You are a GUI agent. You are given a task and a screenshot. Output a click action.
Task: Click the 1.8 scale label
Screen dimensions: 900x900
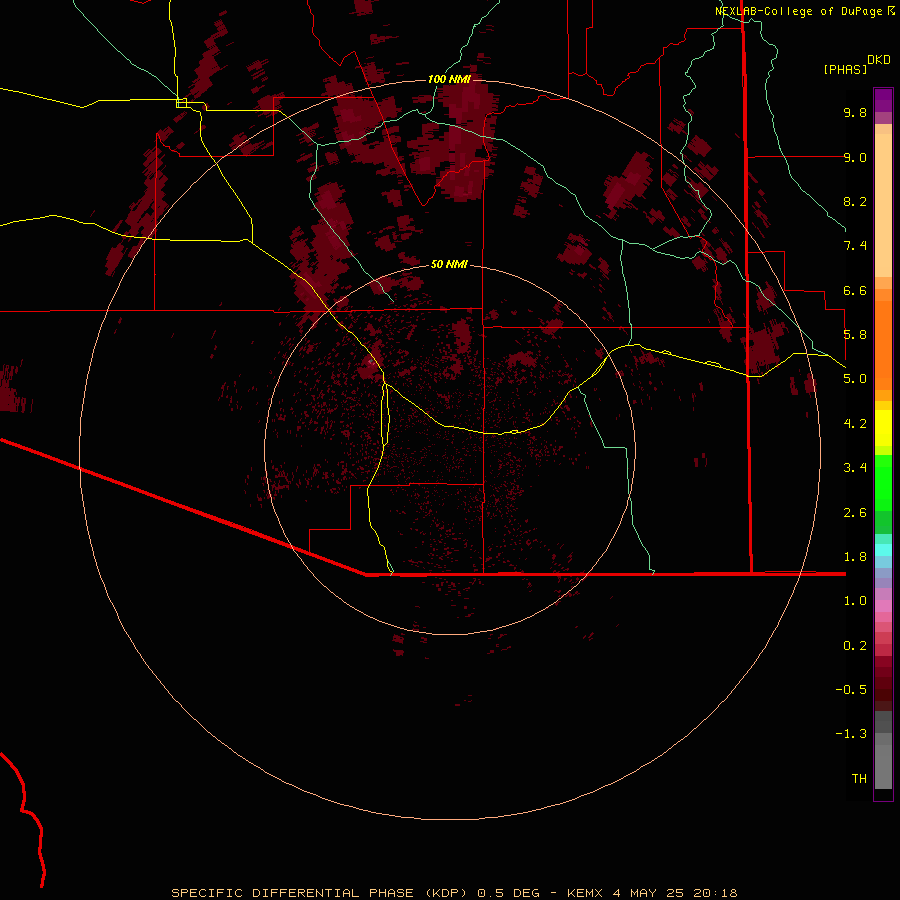pos(855,557)
